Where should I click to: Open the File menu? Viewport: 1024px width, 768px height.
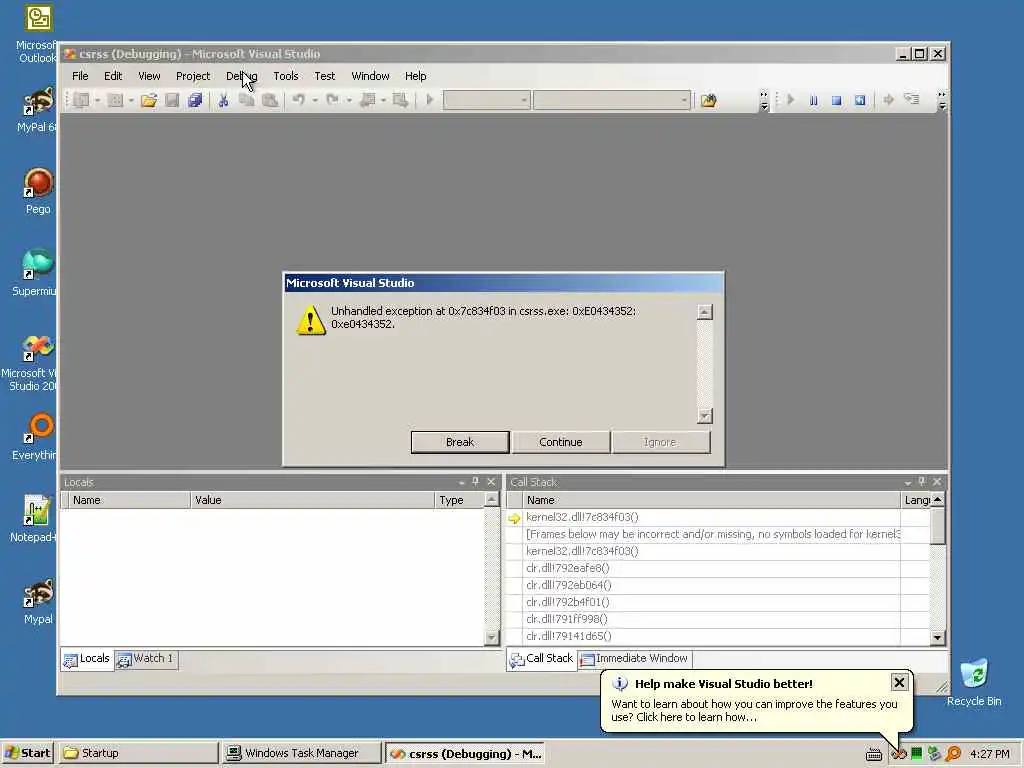80,76
